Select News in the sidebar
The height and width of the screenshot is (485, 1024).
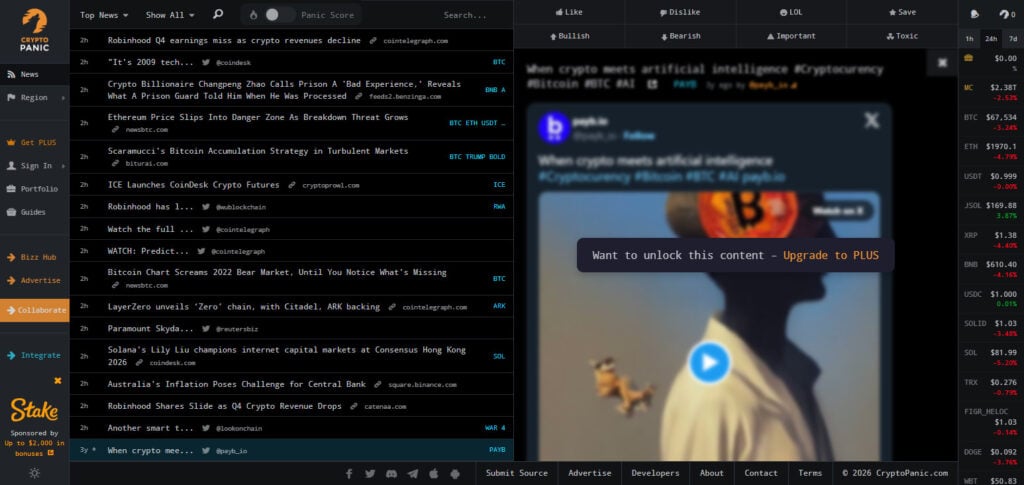pyautogui.click(x=35, y=74)
